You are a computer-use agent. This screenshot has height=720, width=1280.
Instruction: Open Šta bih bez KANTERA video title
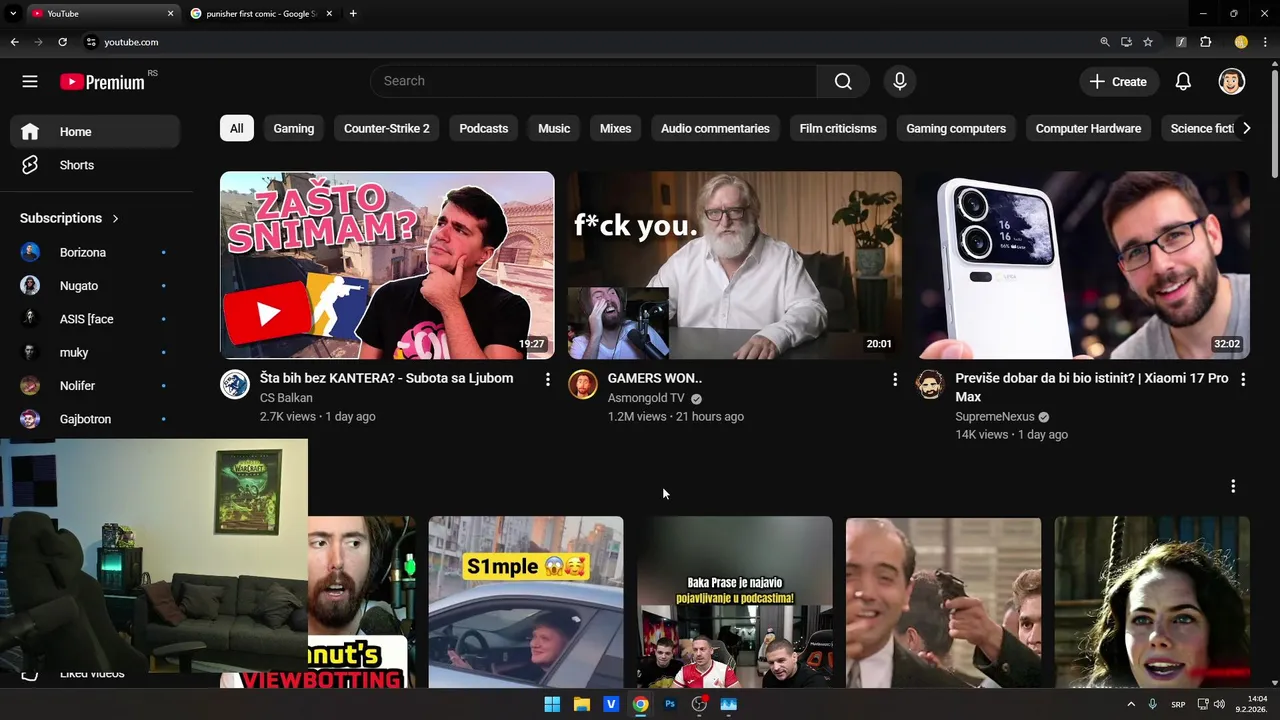coord(386,378)
